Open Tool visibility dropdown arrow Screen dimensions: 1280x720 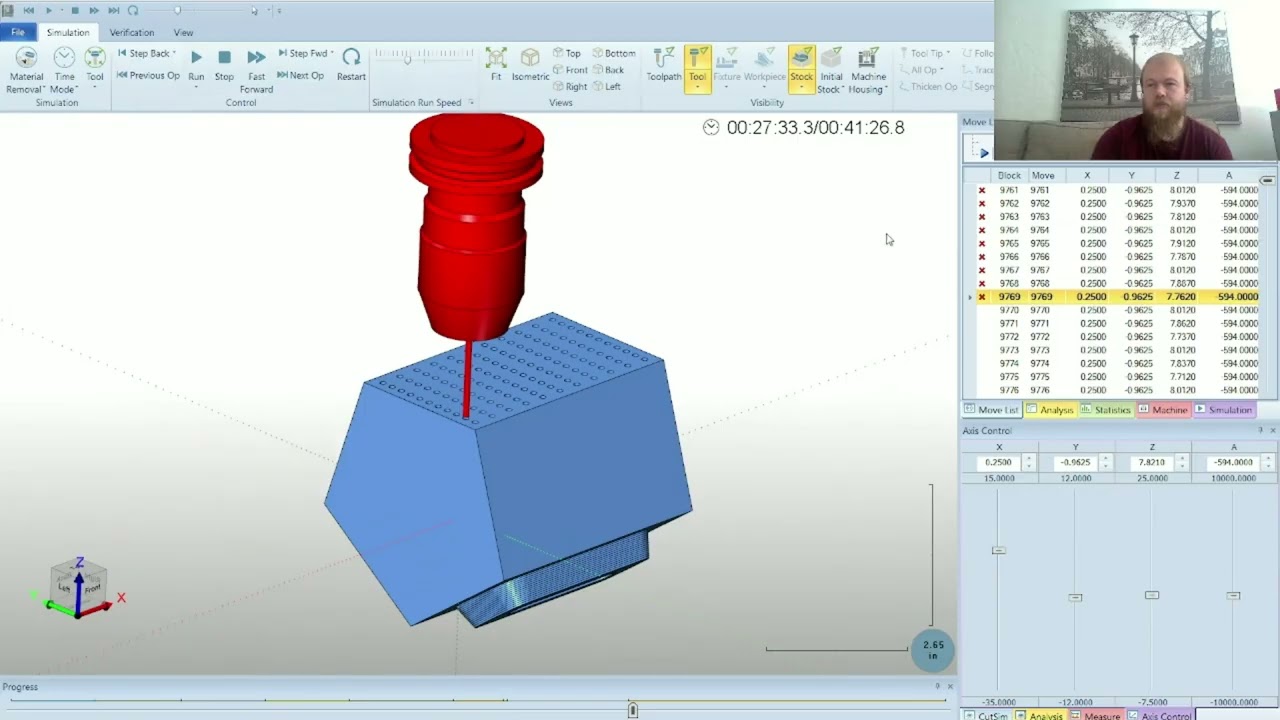point(698,88)
